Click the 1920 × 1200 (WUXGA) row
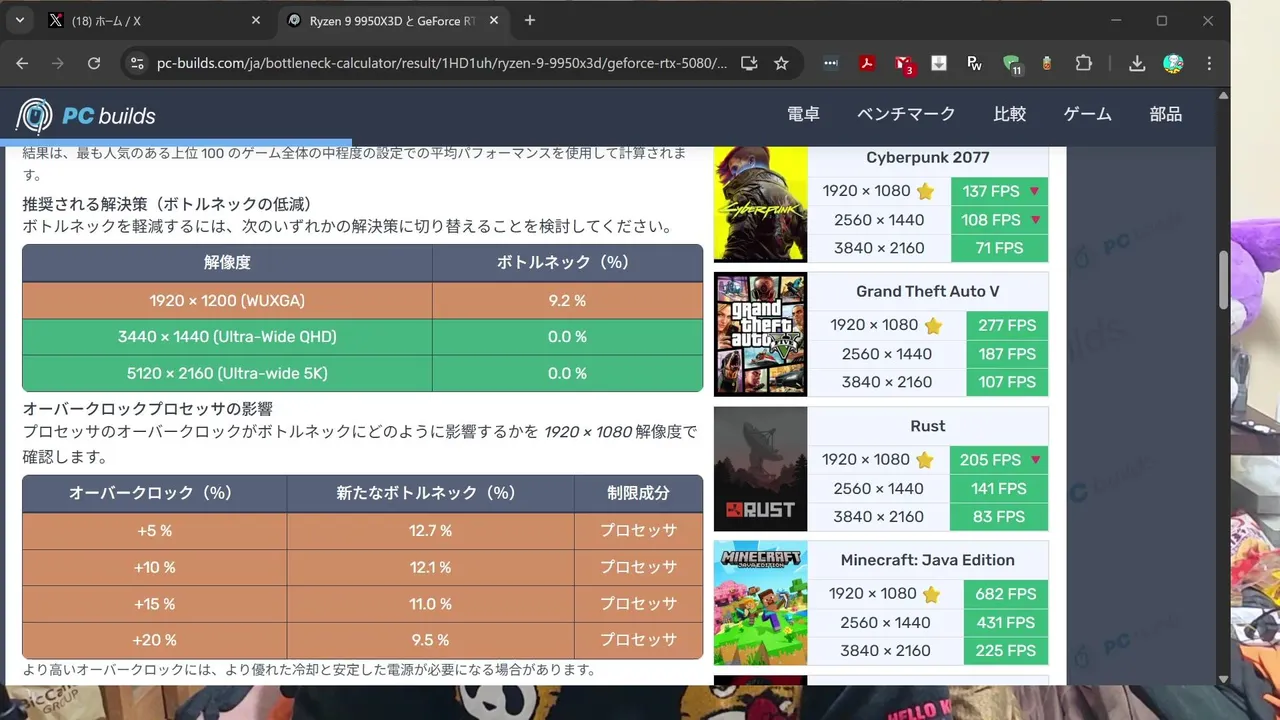The width and height of the screenshot is (1280, 720). (x=363, y=300)
